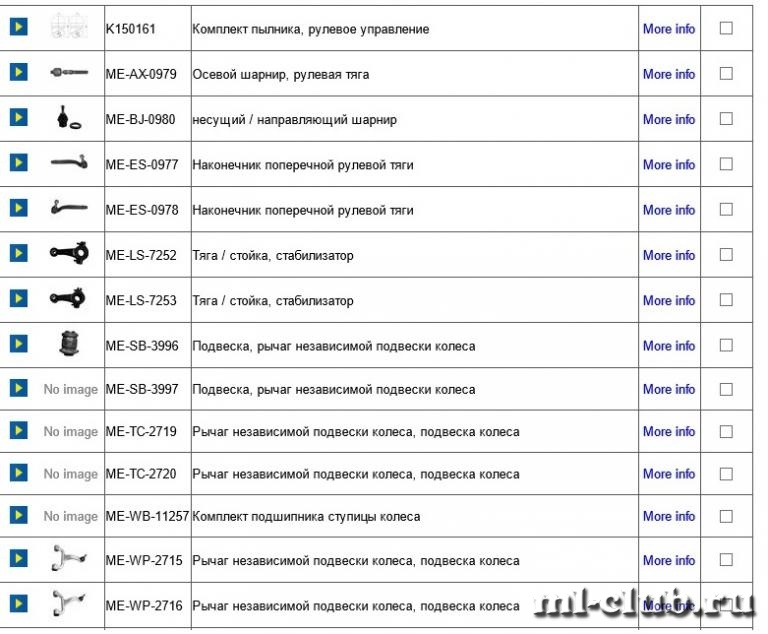Click the blue arrow icon for K150161
The image size is (768, 634).
(19, 26)
